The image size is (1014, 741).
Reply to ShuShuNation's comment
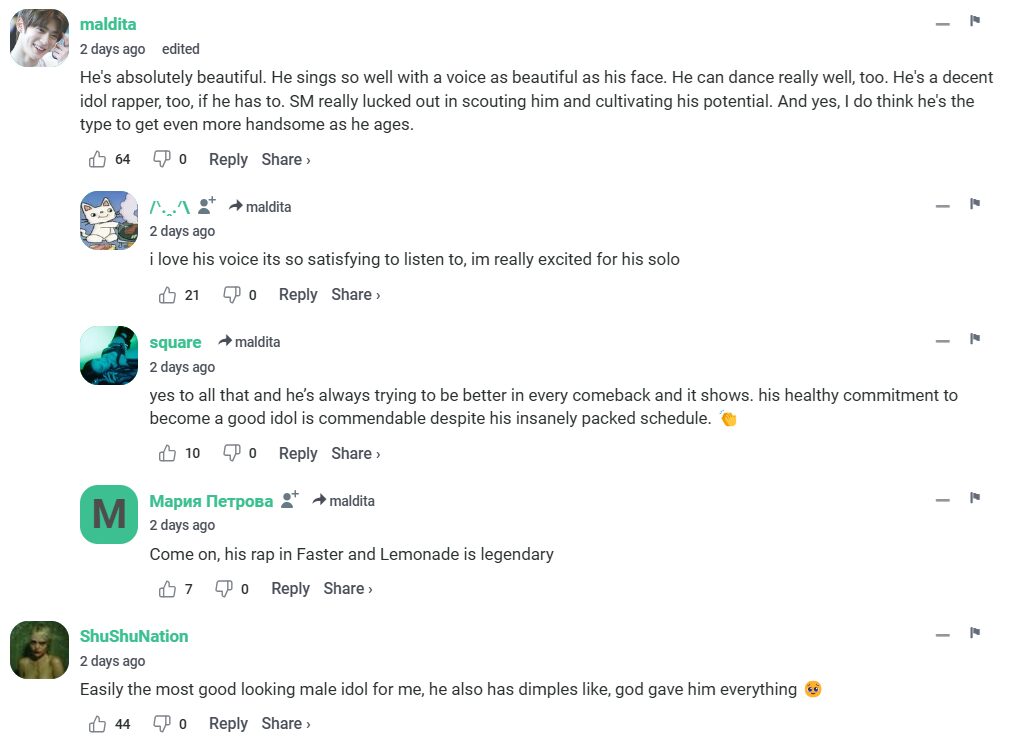(x=228, y=724)
